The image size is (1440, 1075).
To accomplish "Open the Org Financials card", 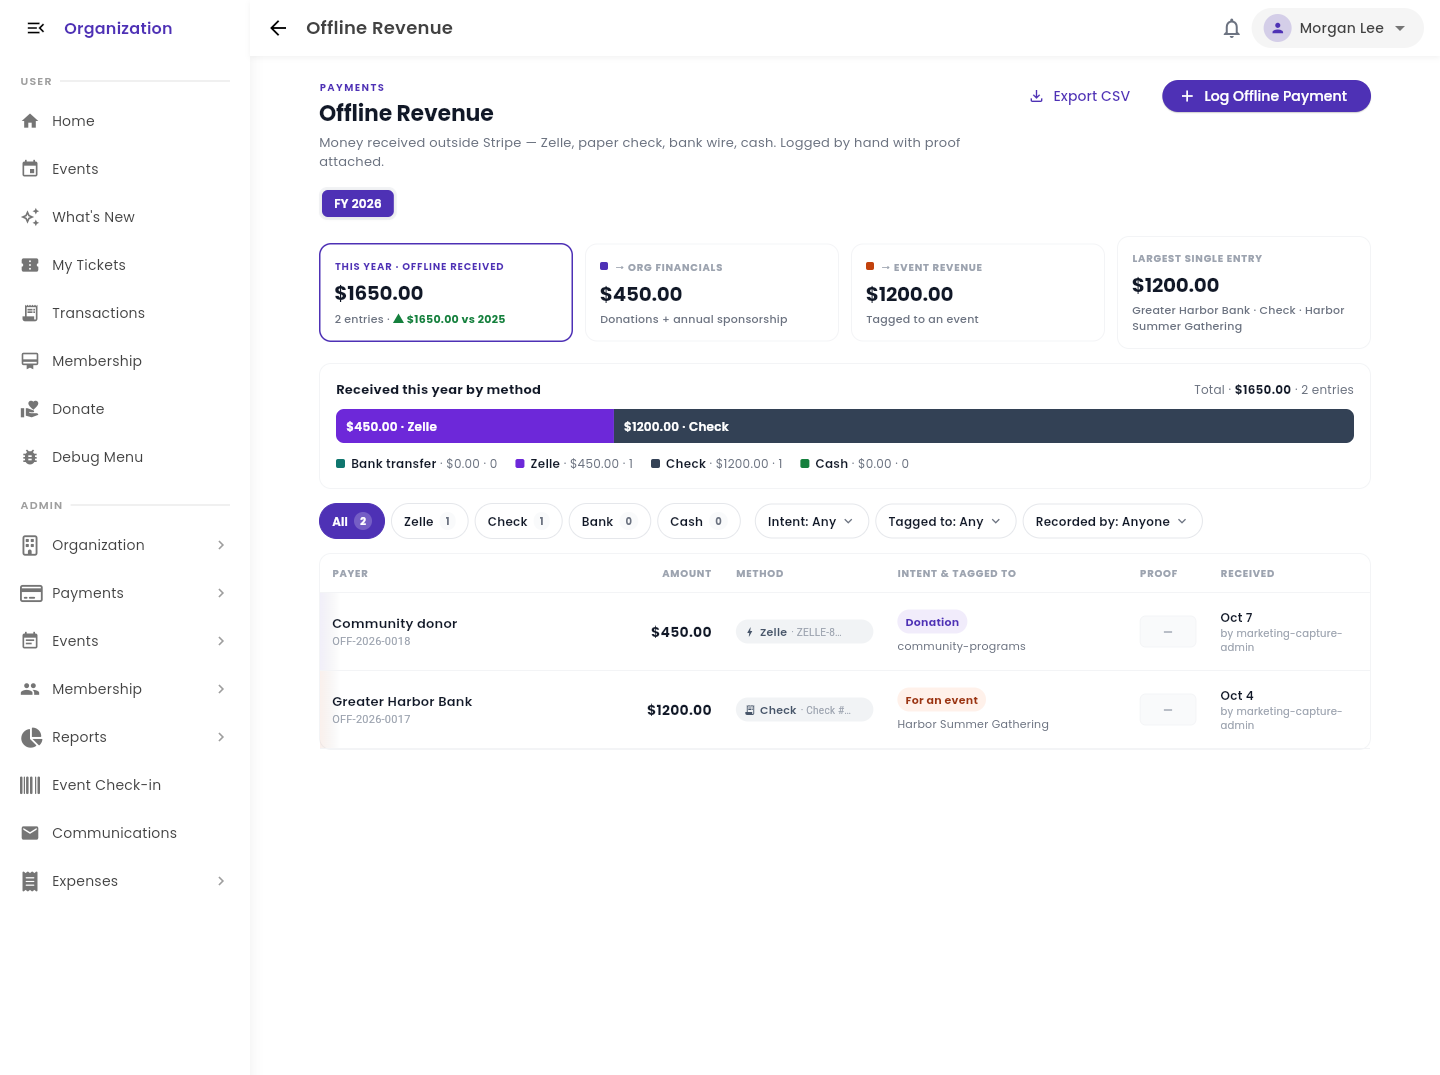I will (x=711, y=293).
